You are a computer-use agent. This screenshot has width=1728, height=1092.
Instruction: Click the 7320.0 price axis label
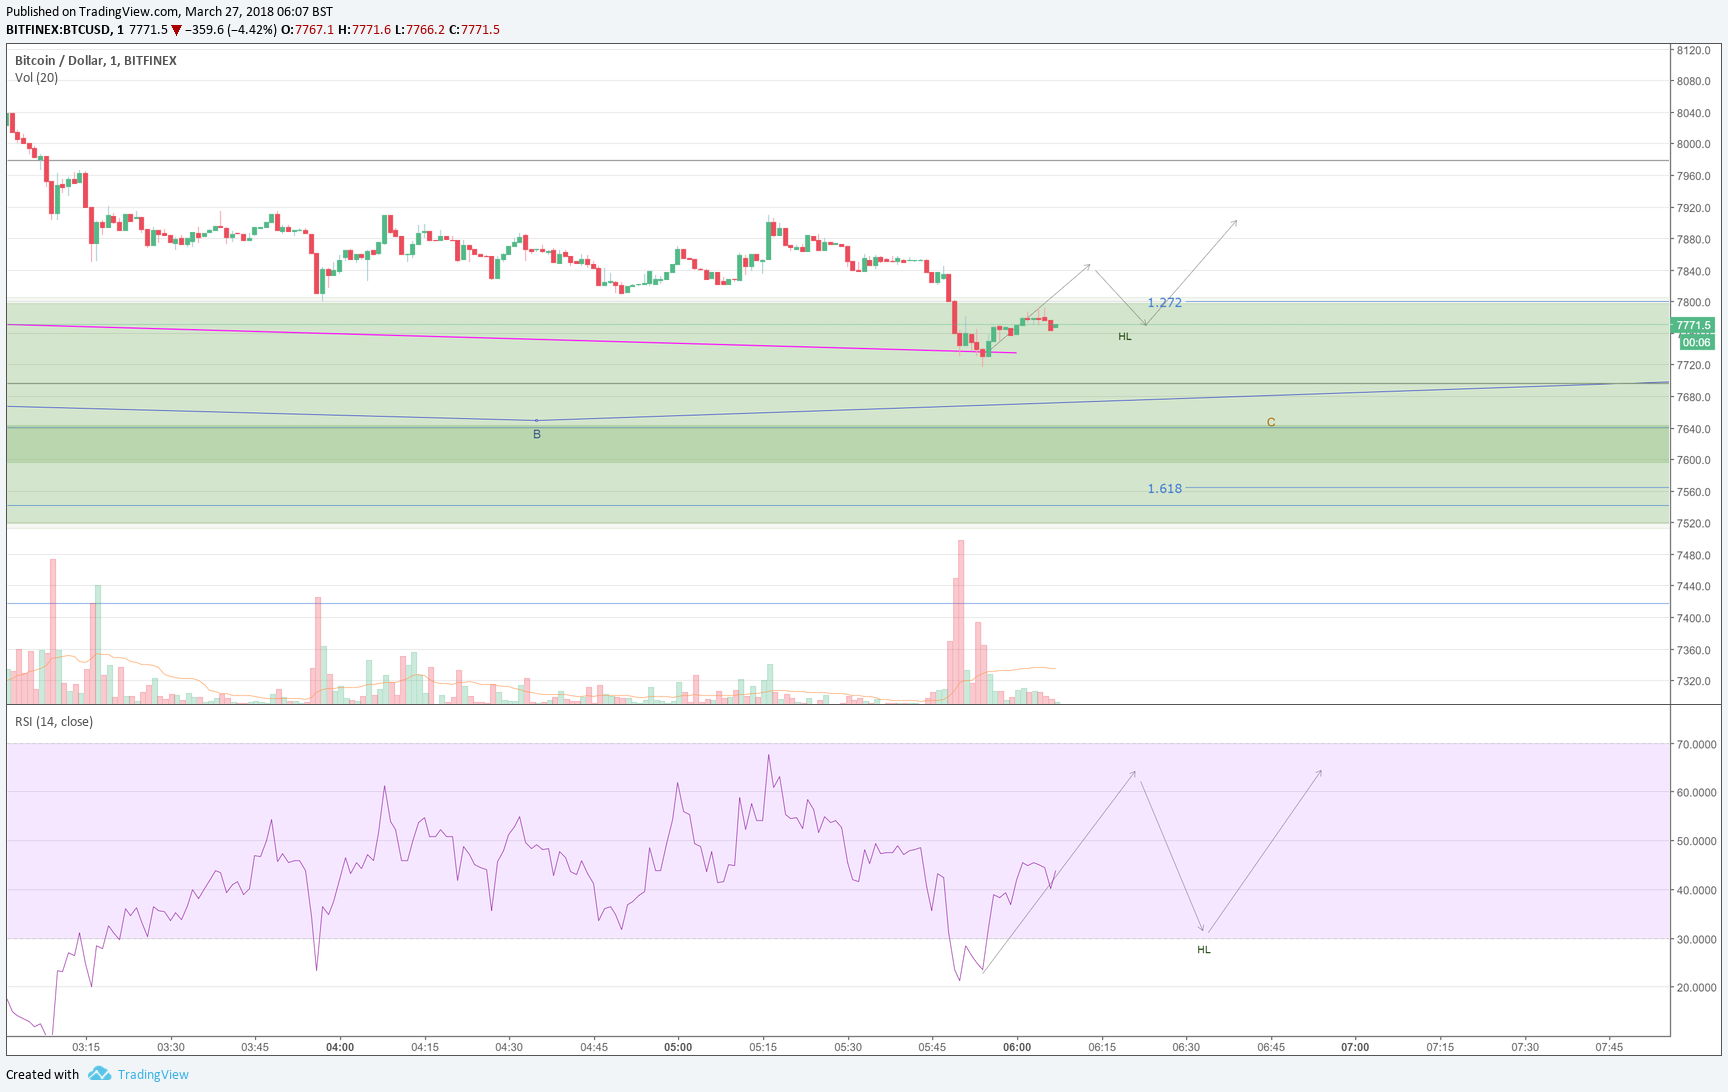pyautogui.click(x=1693, y=681)
